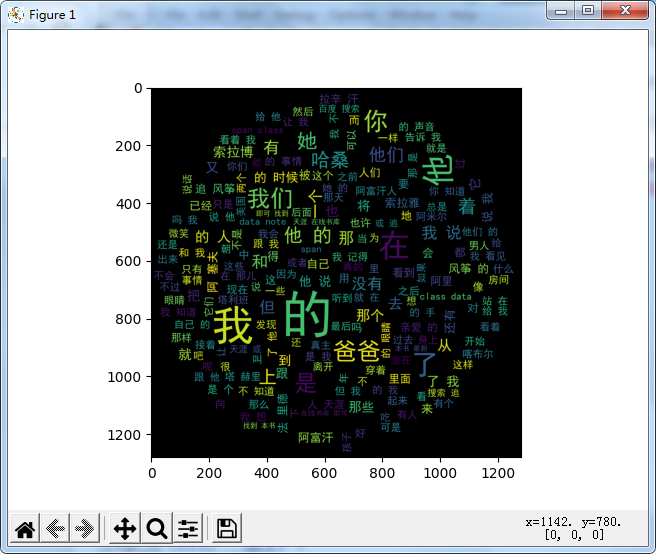Open Configure subplots settings
This screenshot has width=656, height=554.
pyautogui.click(x=188, y=528)
